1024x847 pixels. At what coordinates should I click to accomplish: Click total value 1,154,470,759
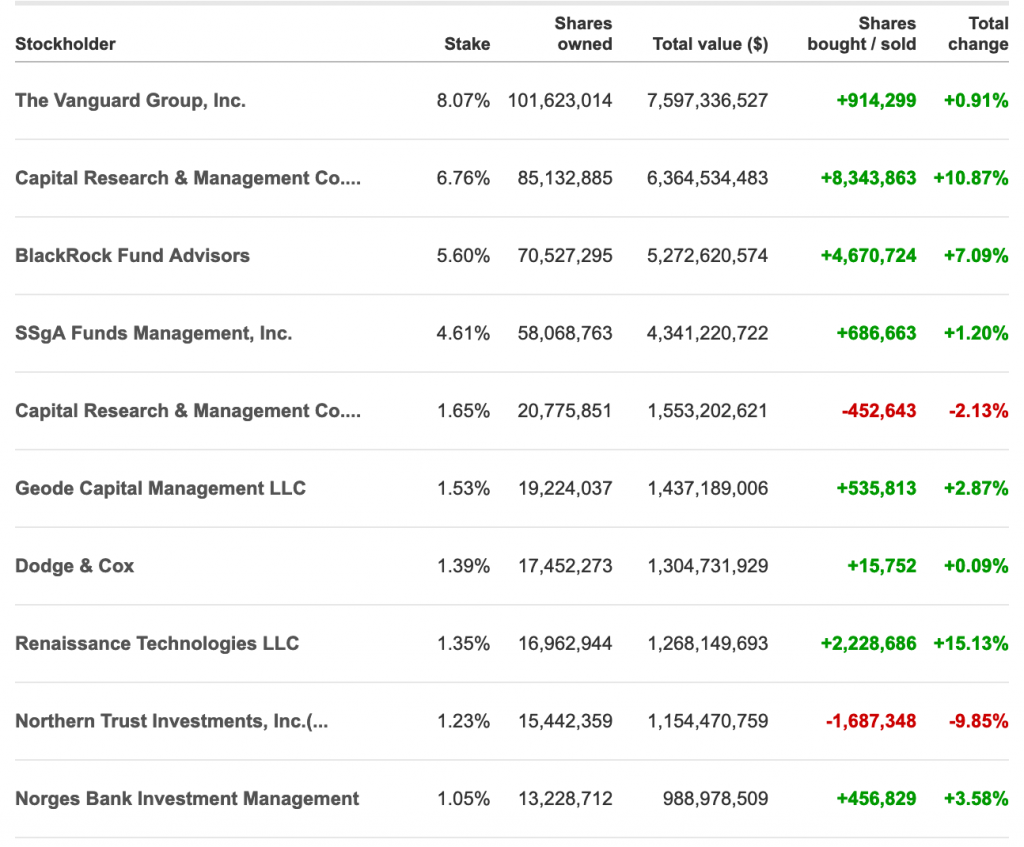(707, 721)
